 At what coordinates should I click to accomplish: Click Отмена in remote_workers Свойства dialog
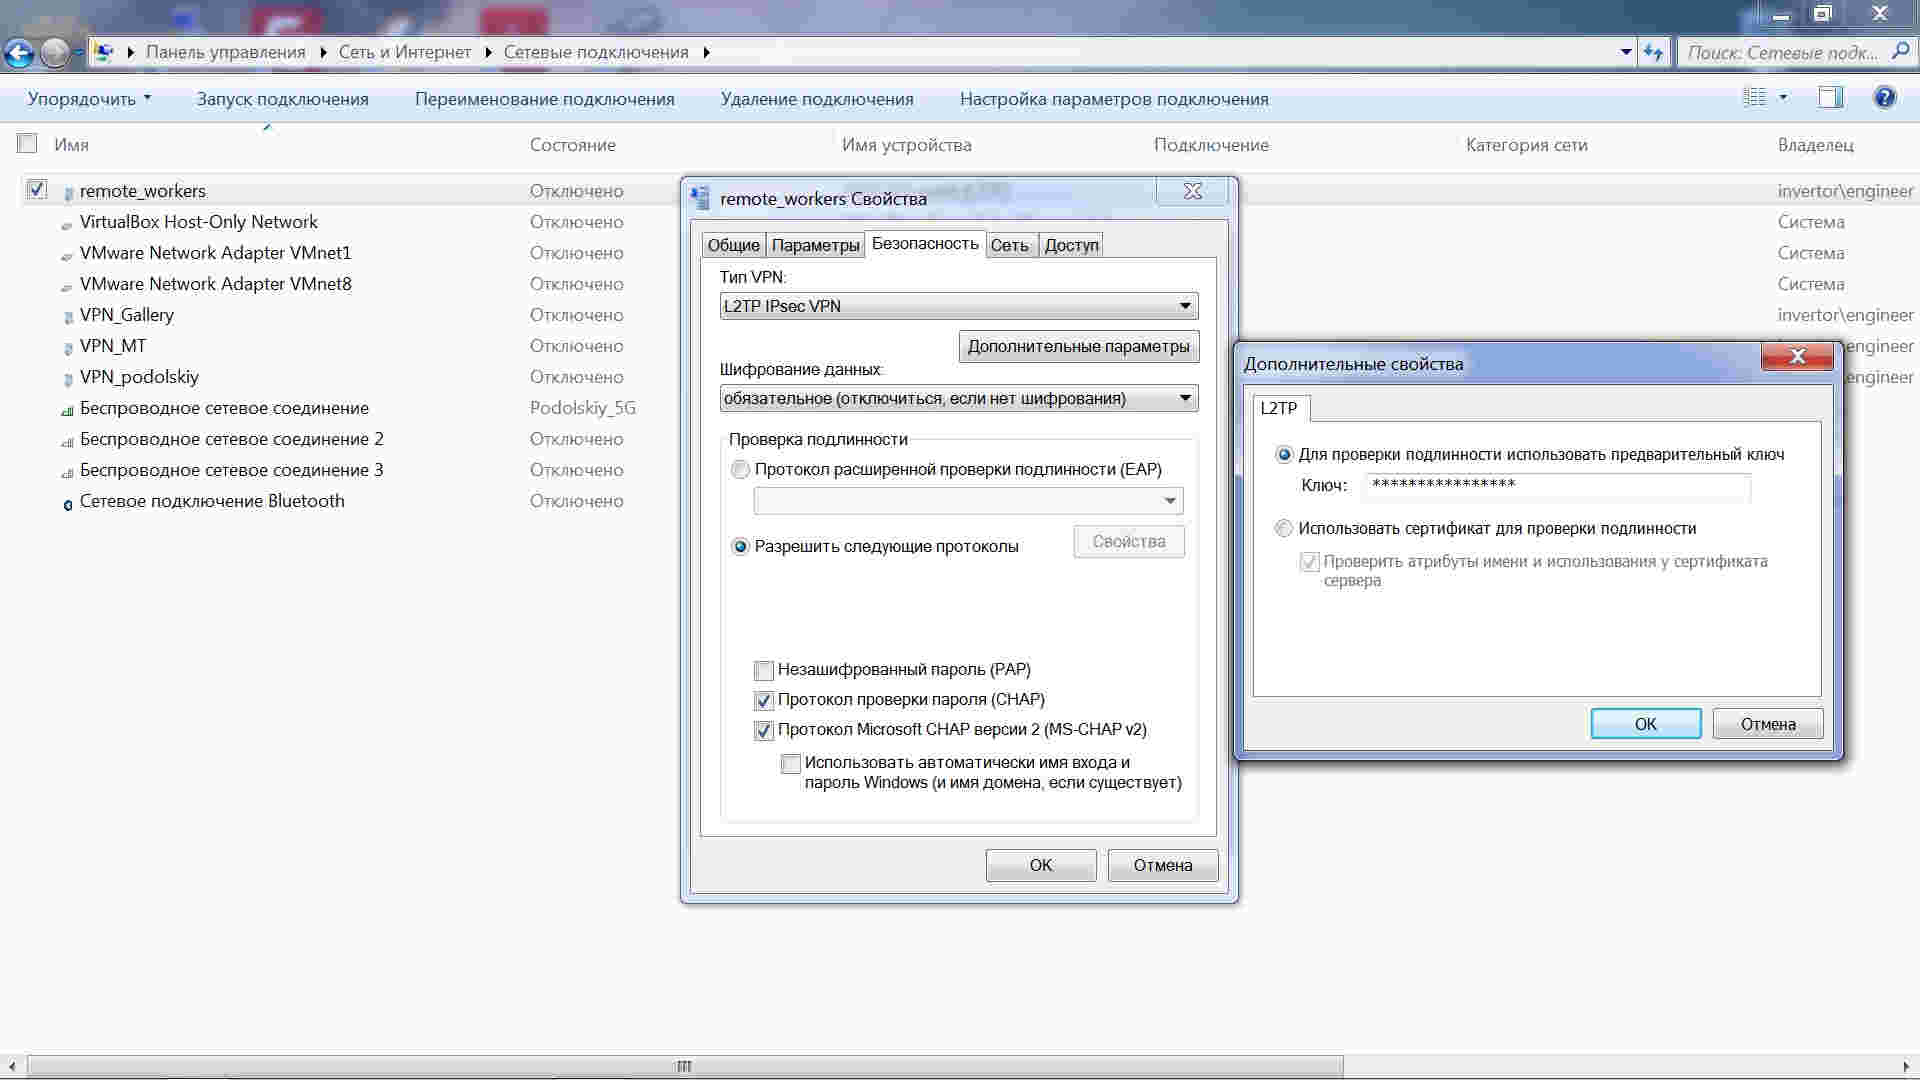click(x=1162, y=865)
